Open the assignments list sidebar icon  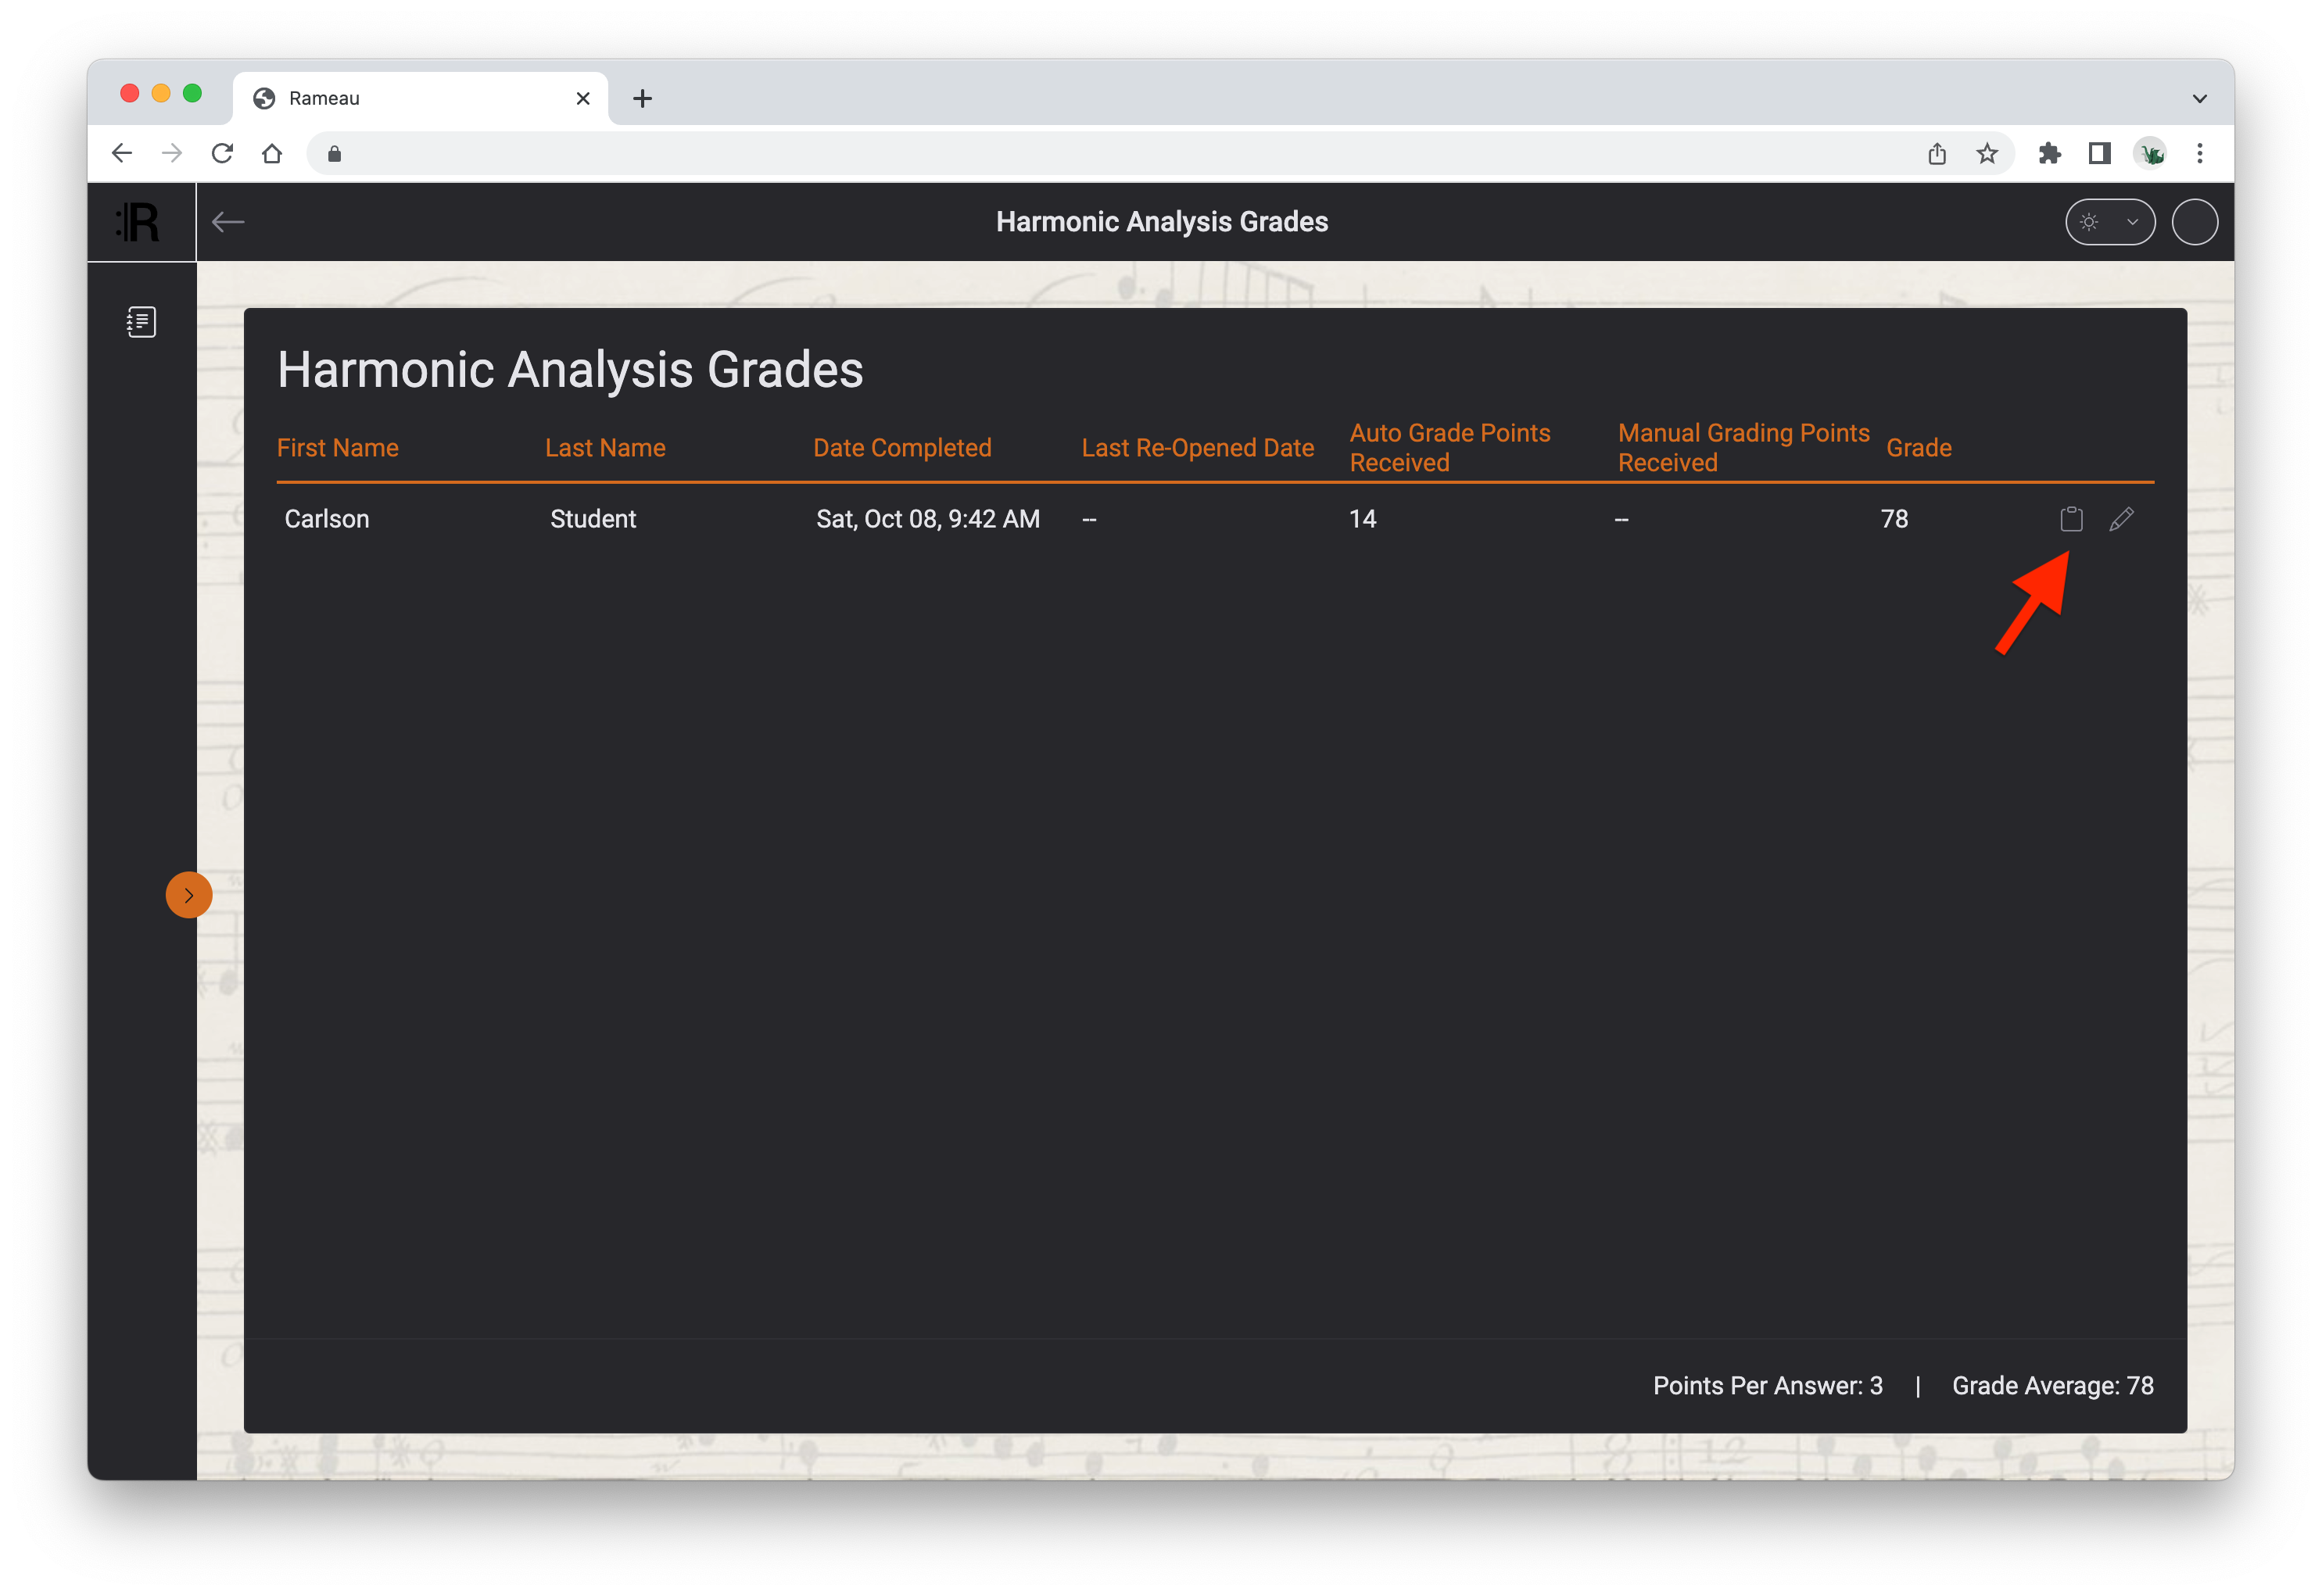(141, 322)
